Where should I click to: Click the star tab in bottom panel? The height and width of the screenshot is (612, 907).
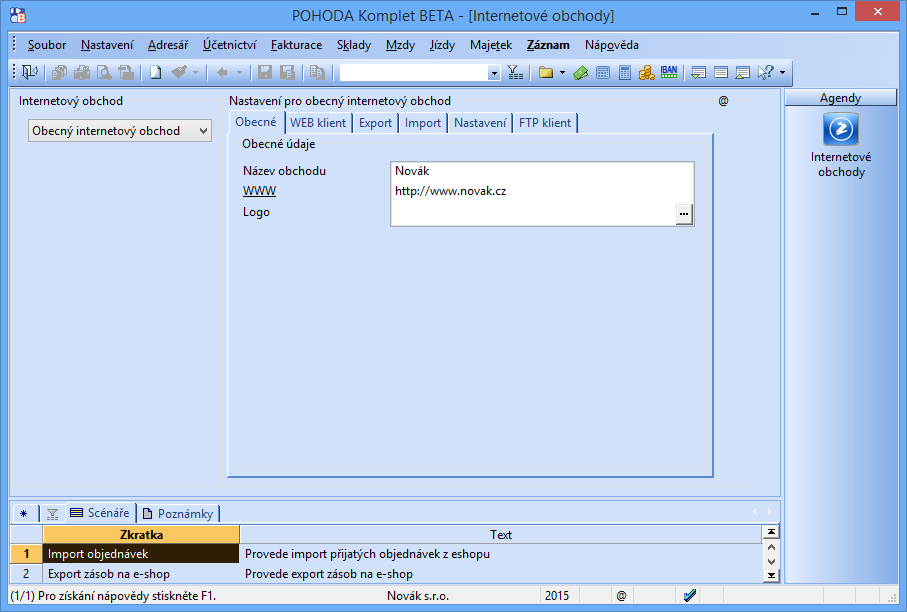pyautogui.click(x=24, y=514)
